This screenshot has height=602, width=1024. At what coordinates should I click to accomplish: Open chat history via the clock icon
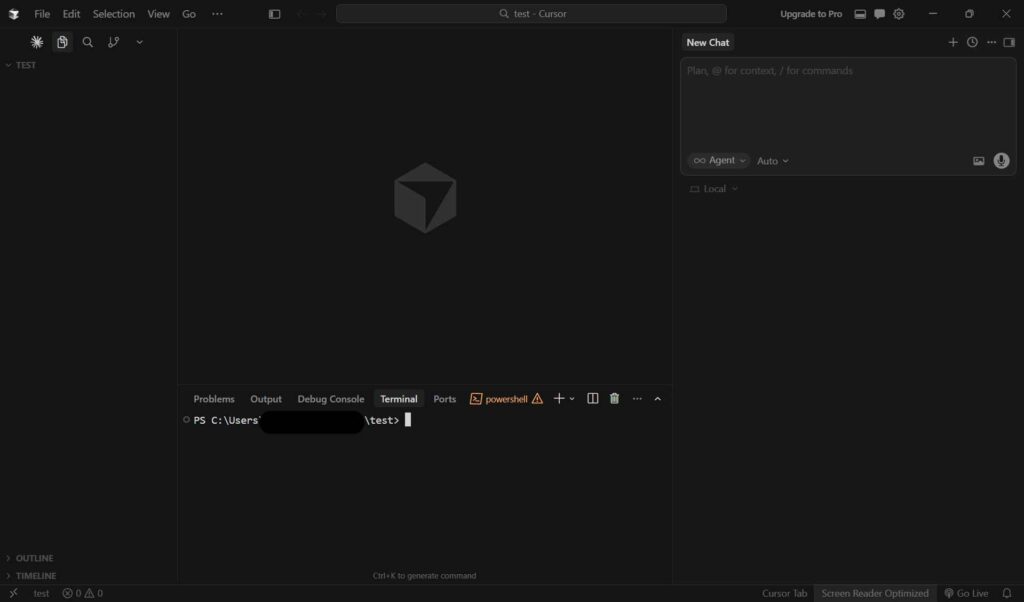(x=971, y=42)
